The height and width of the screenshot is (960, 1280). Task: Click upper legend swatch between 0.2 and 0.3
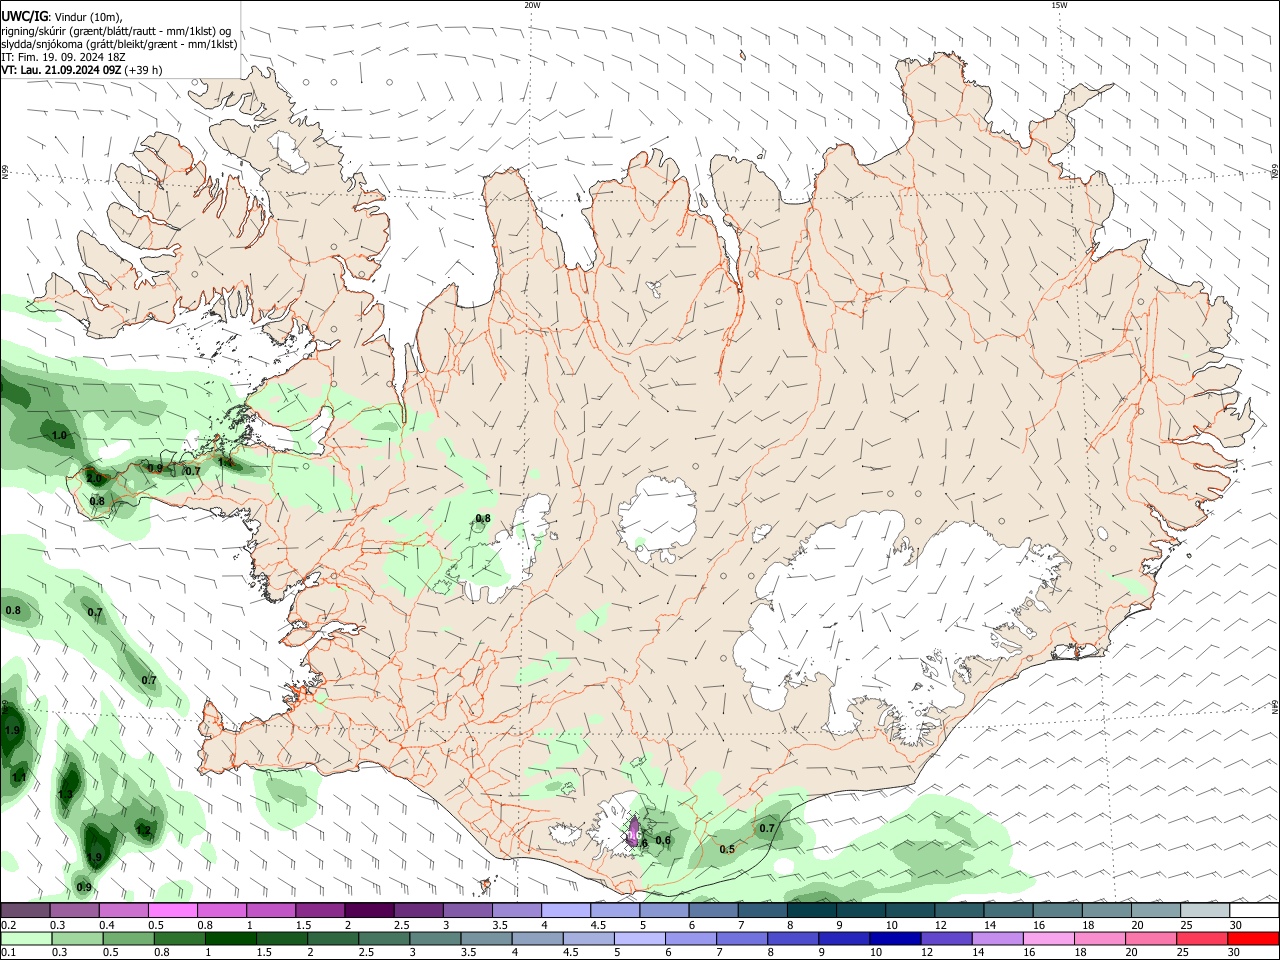click(x=25, y=911)
